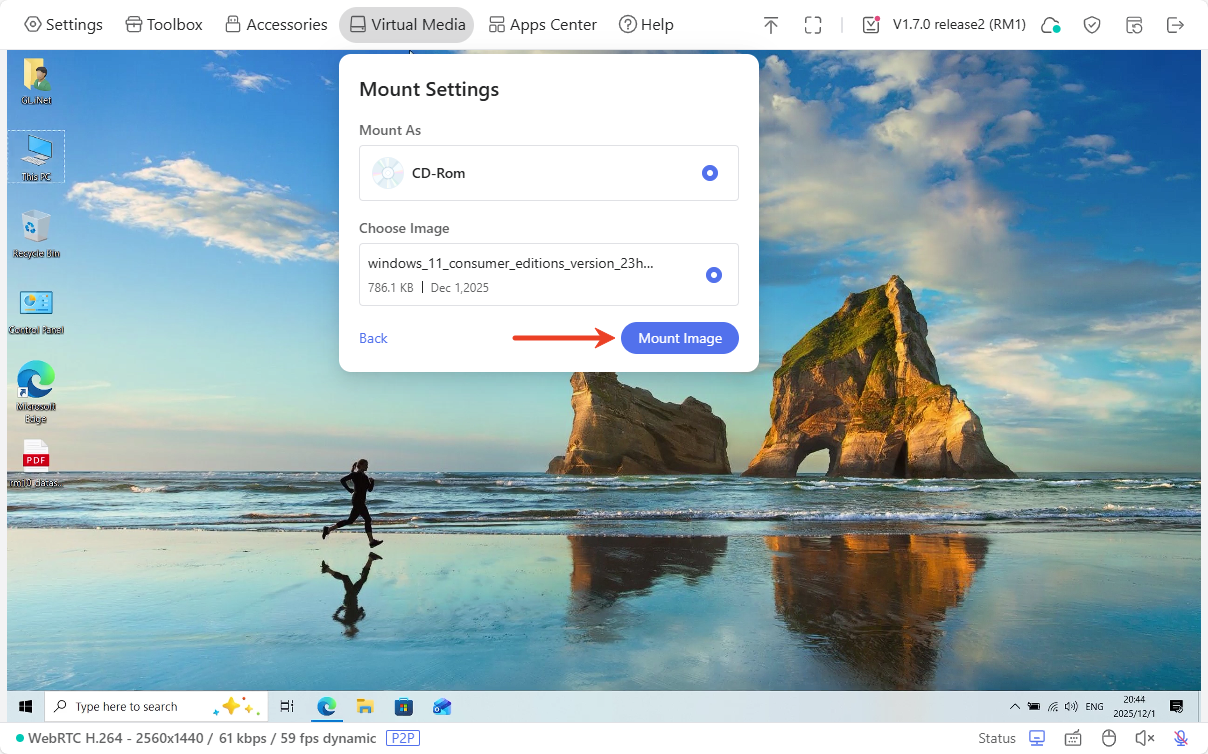Viewport: 1208px width, 754px height.
Task: Select the CD-Rom radio button
Action: pos(710,173)
